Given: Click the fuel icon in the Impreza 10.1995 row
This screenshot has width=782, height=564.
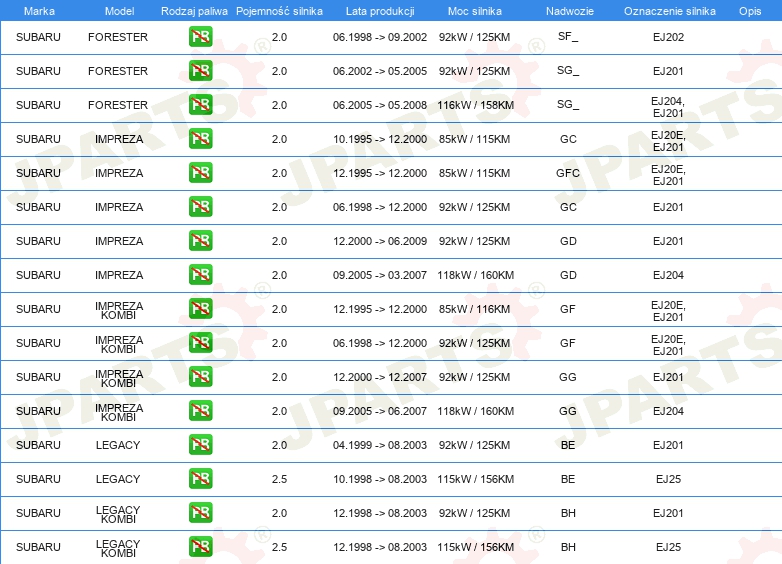Looking at the screenshot, I should point(200,139).
